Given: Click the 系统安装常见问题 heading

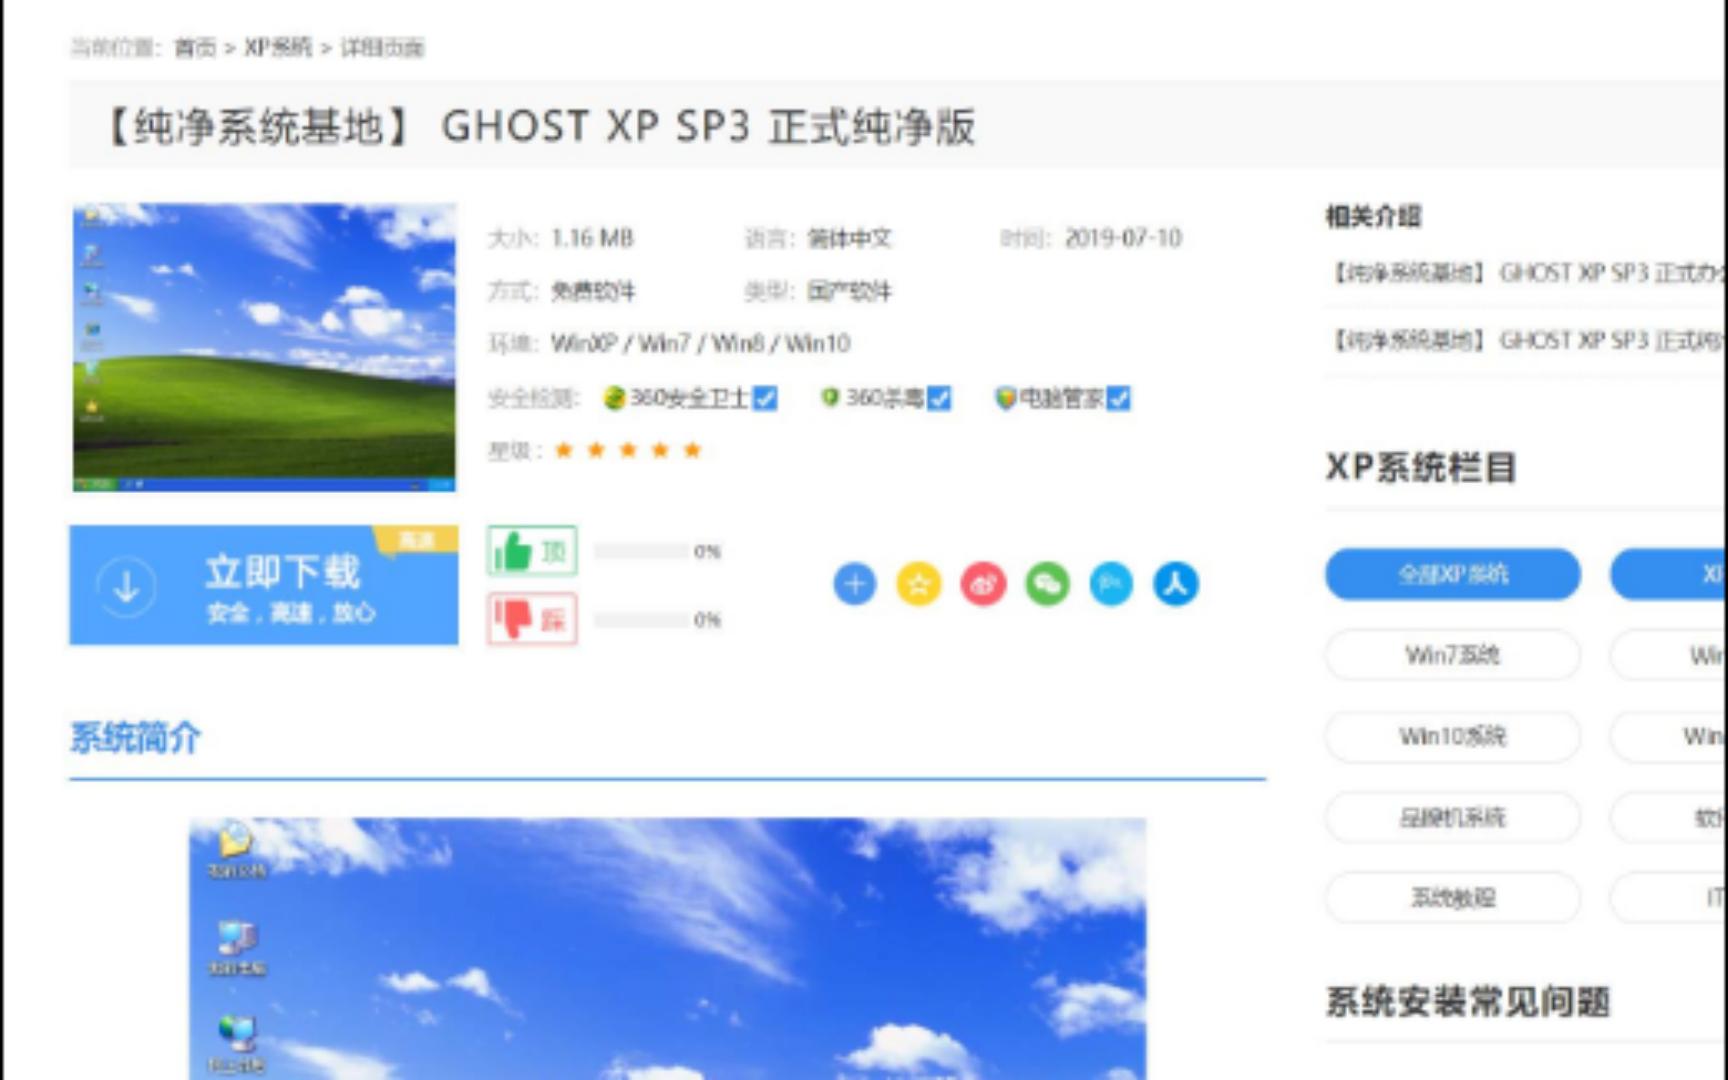Looking at the screenshot, I should tap(1468, 1001).
